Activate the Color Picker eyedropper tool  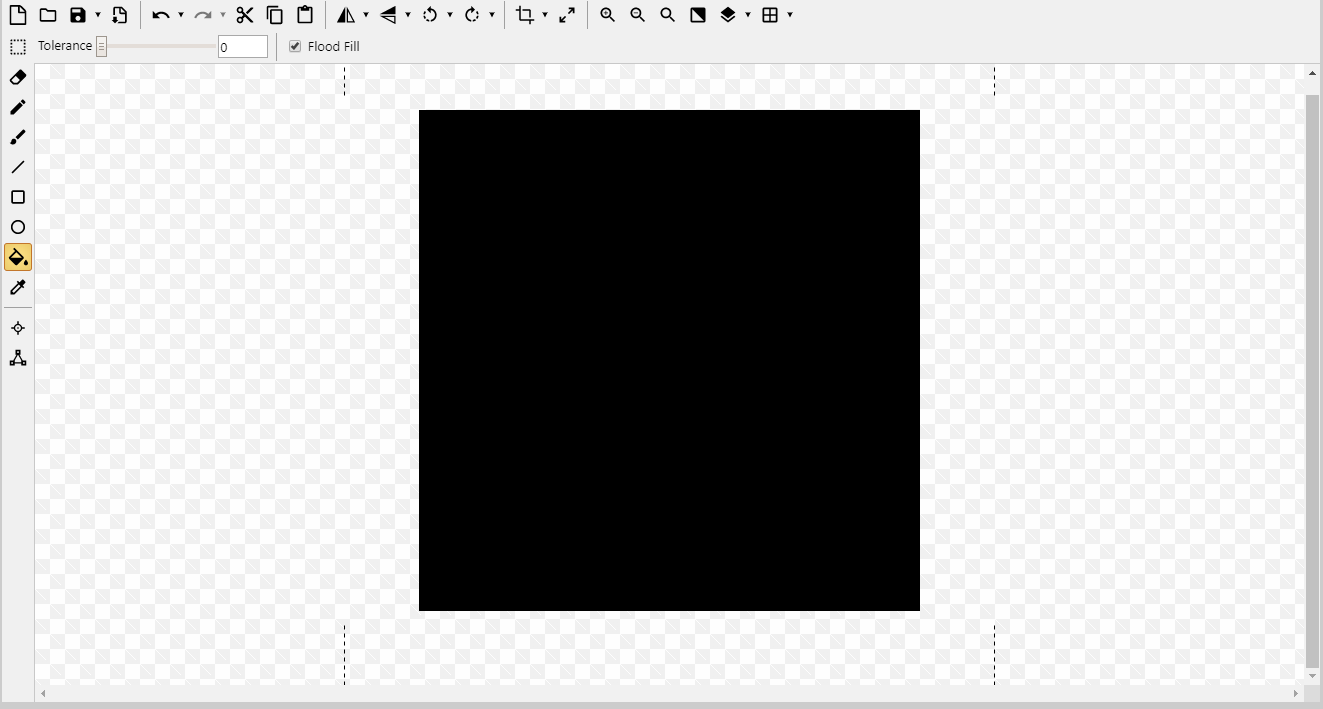18,287
